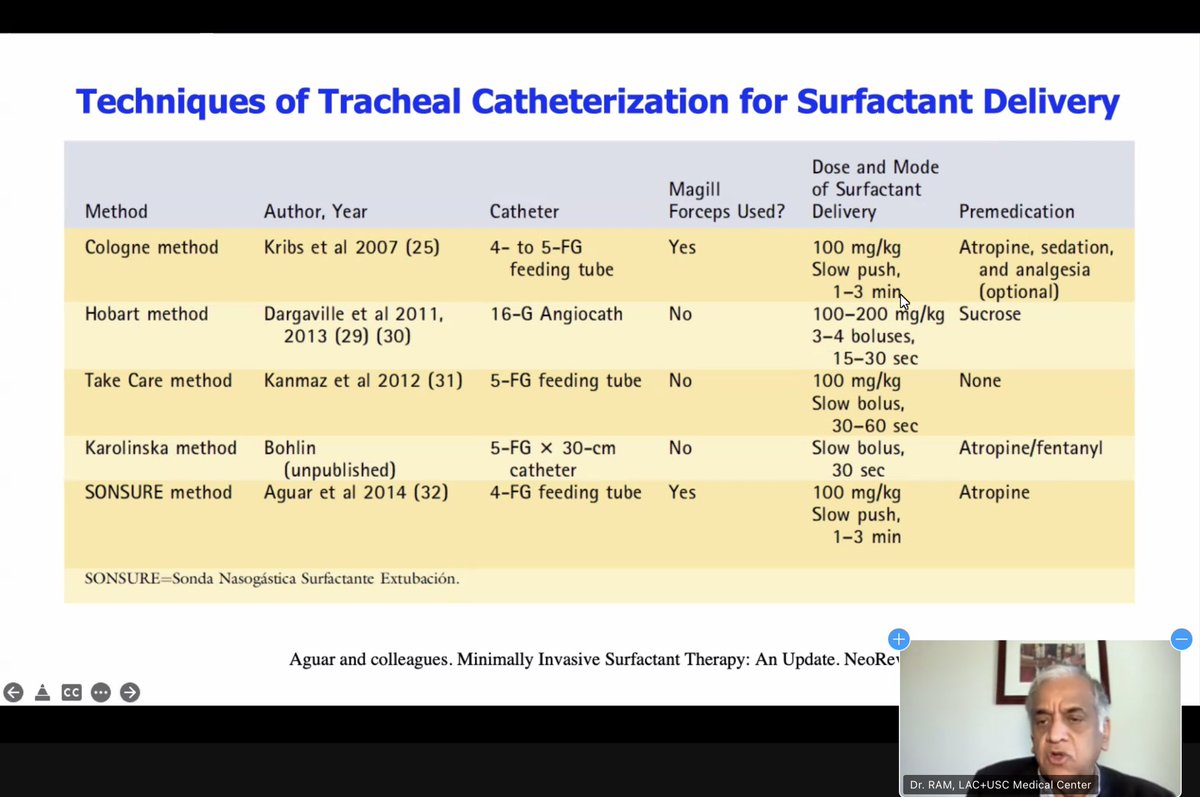Click the 16-G Angiocath cell
This screenshot has width=1200, height=797.
click(x=556, y=314)
